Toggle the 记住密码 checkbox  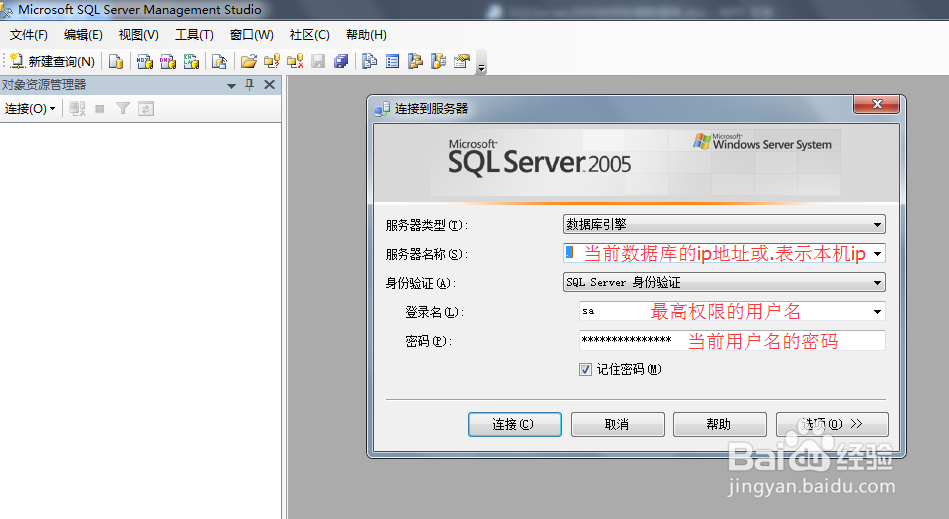(x=585, y=370)
